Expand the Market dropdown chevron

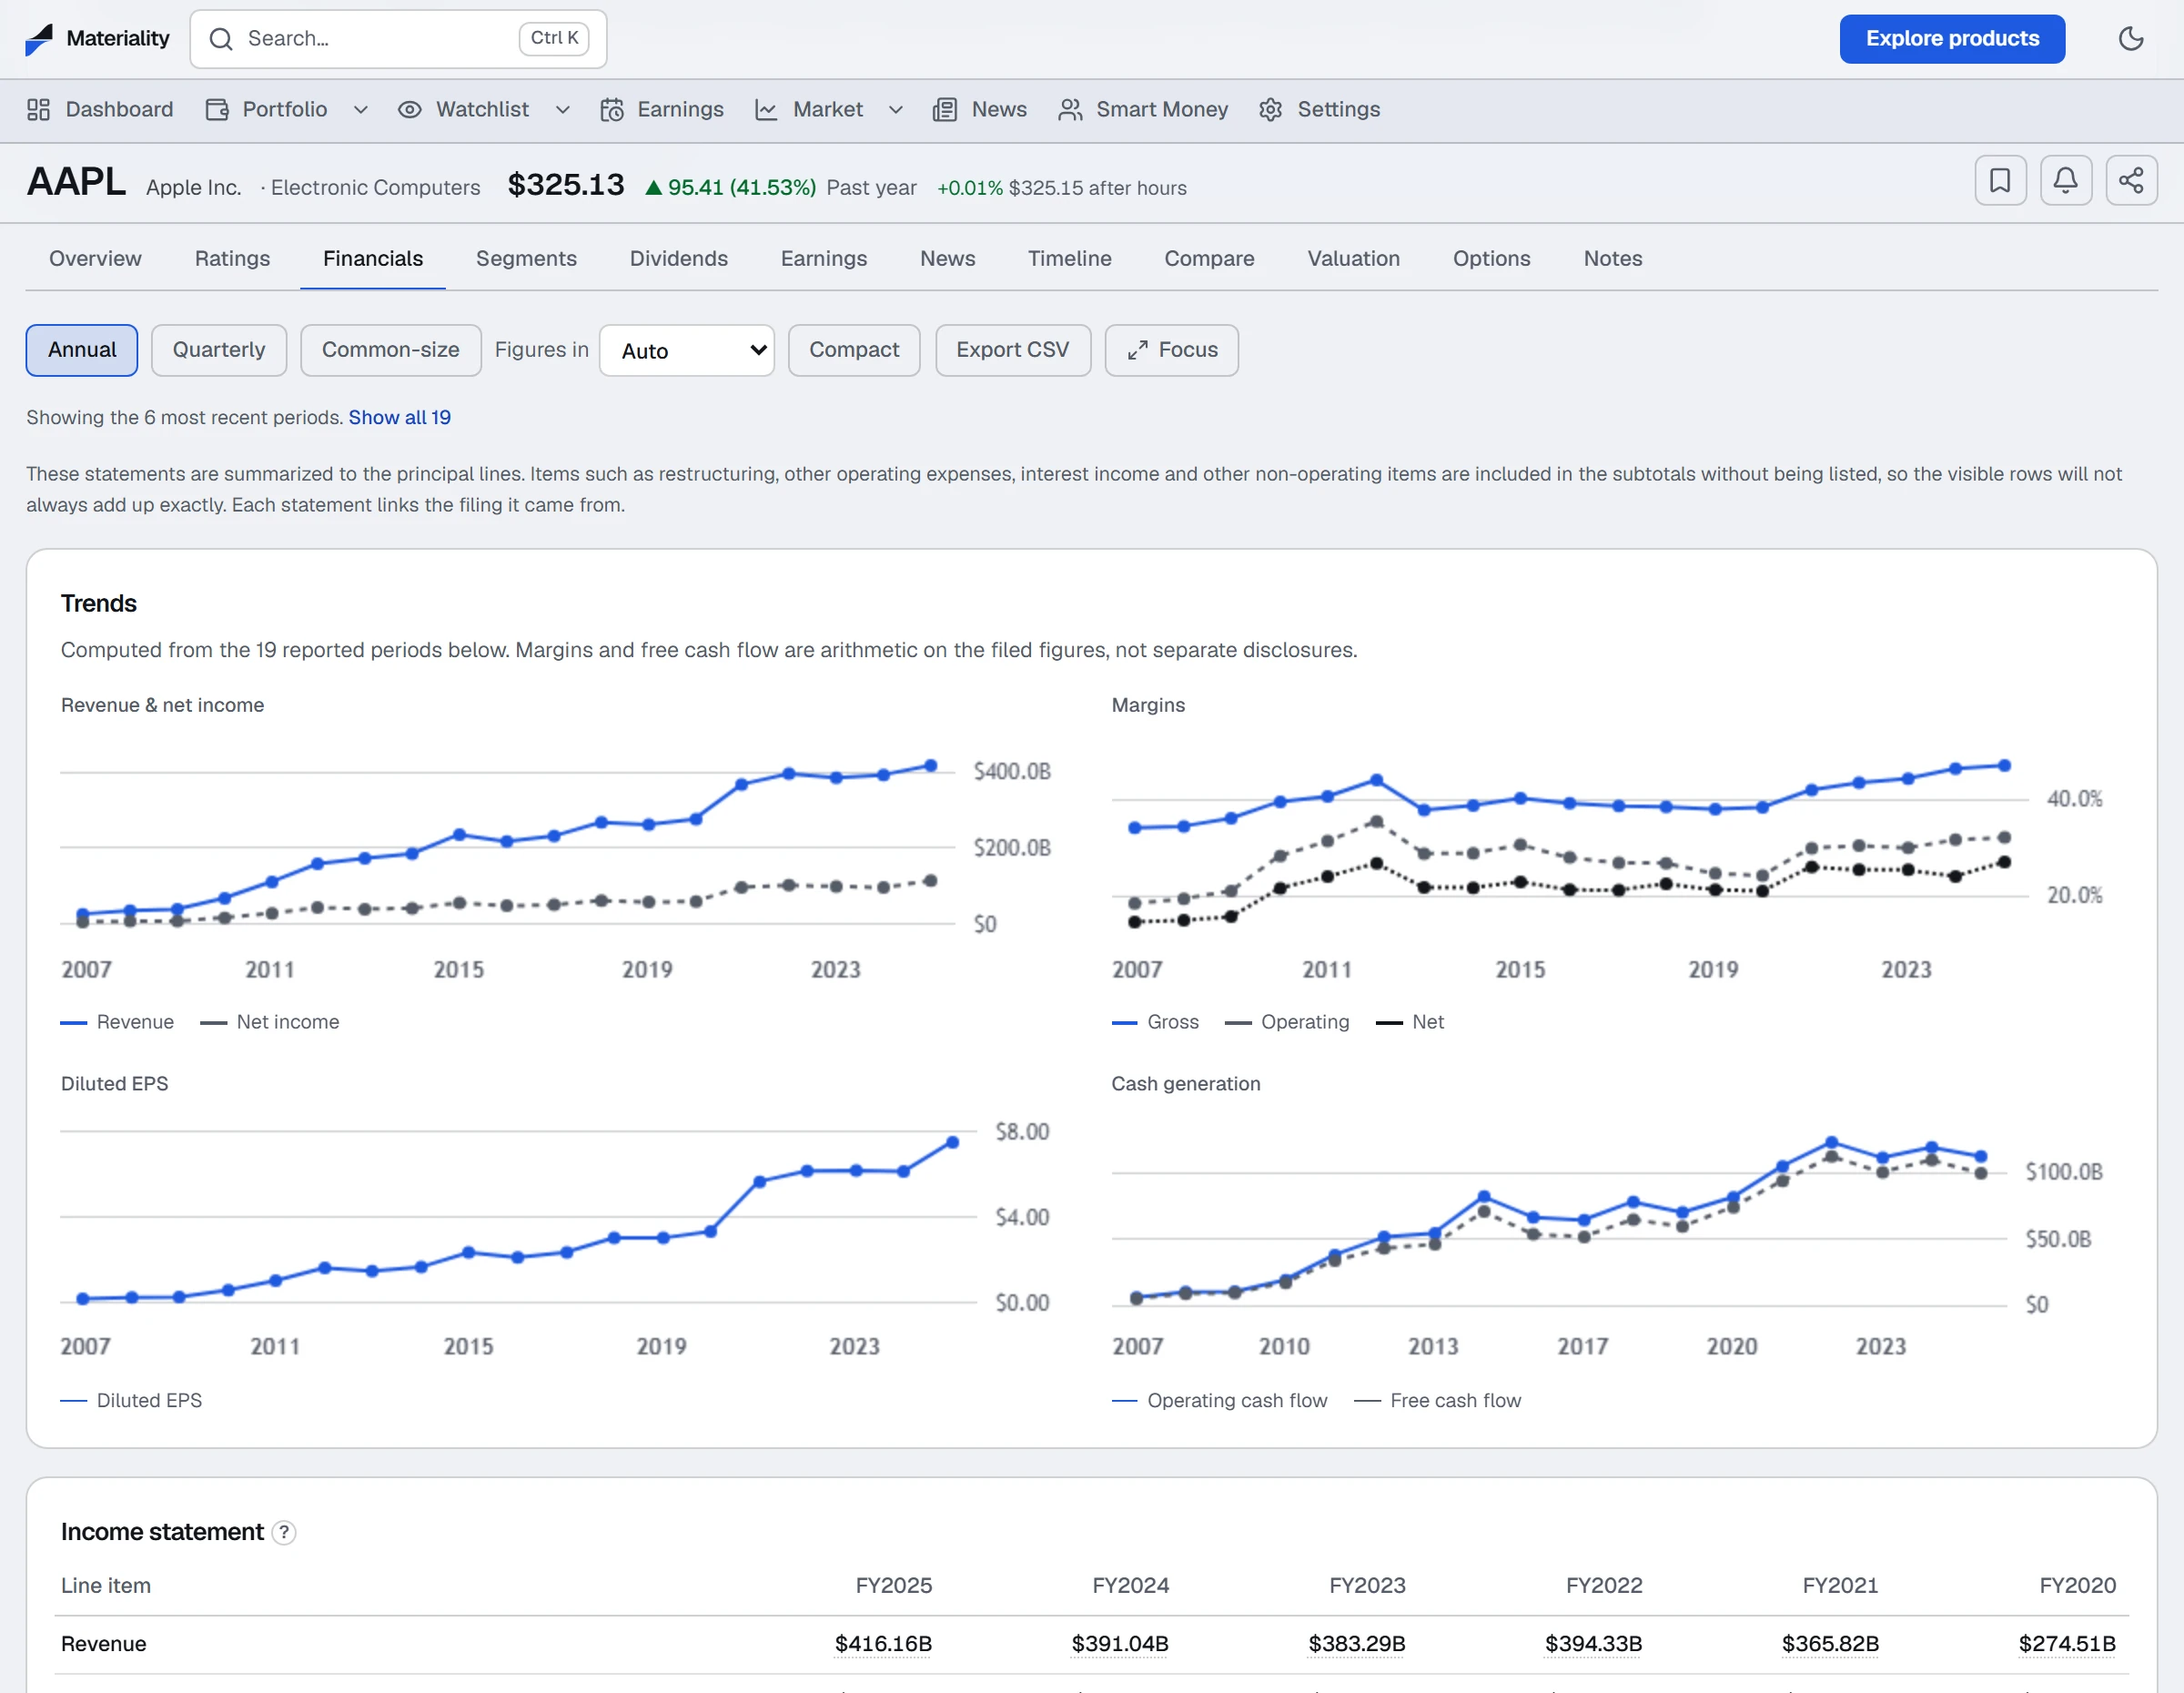[896, 109]
